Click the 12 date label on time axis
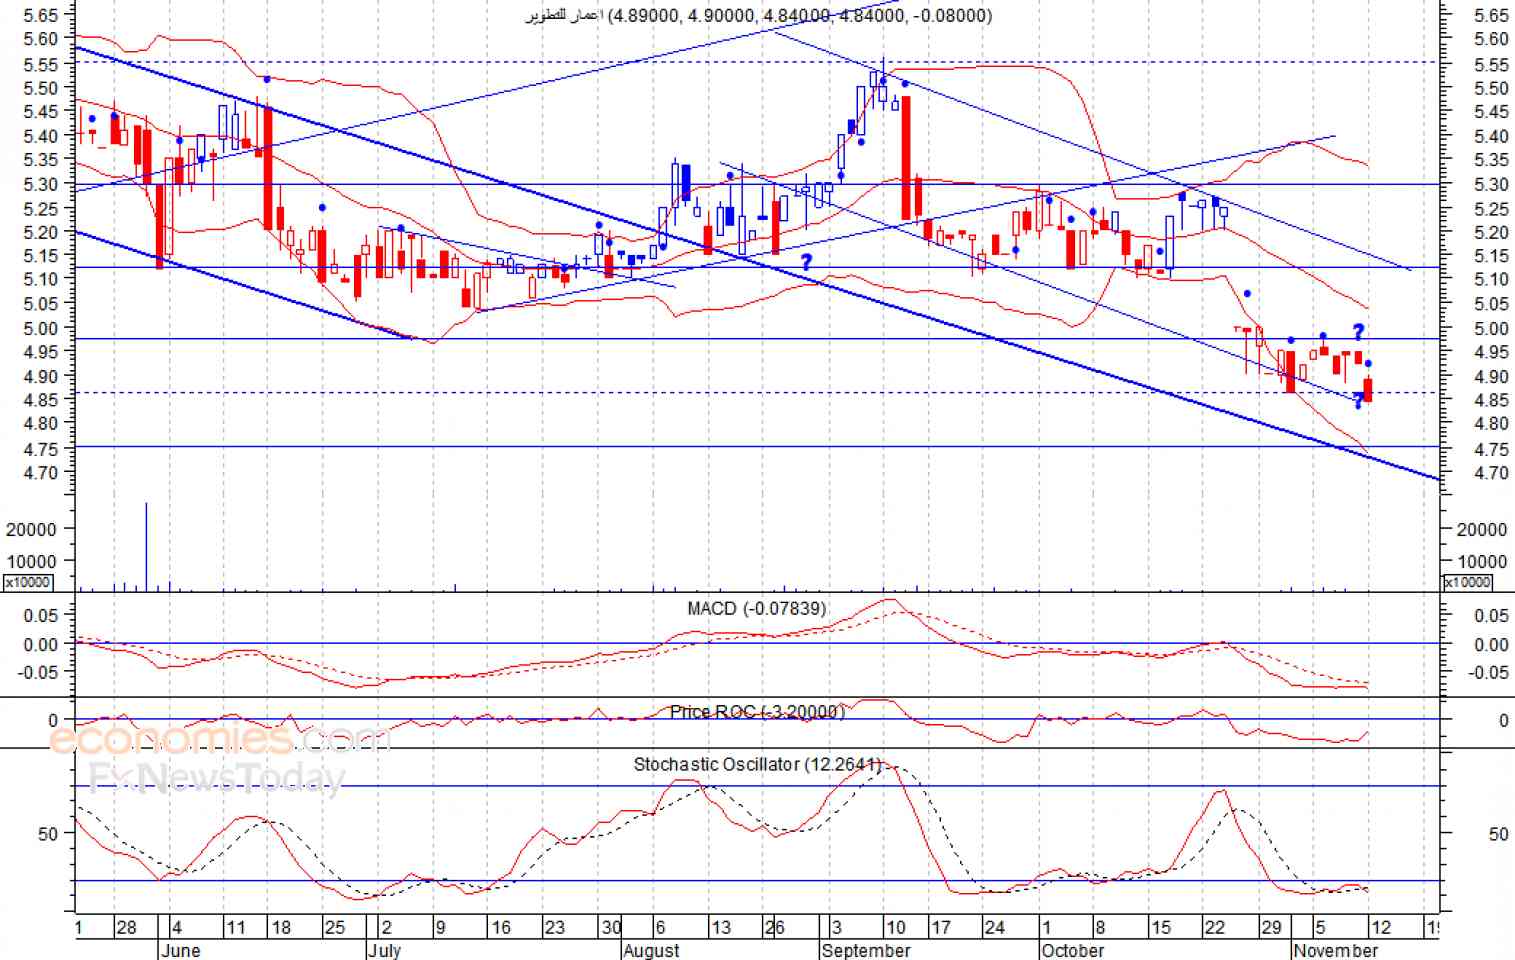 pos(1380,928)
